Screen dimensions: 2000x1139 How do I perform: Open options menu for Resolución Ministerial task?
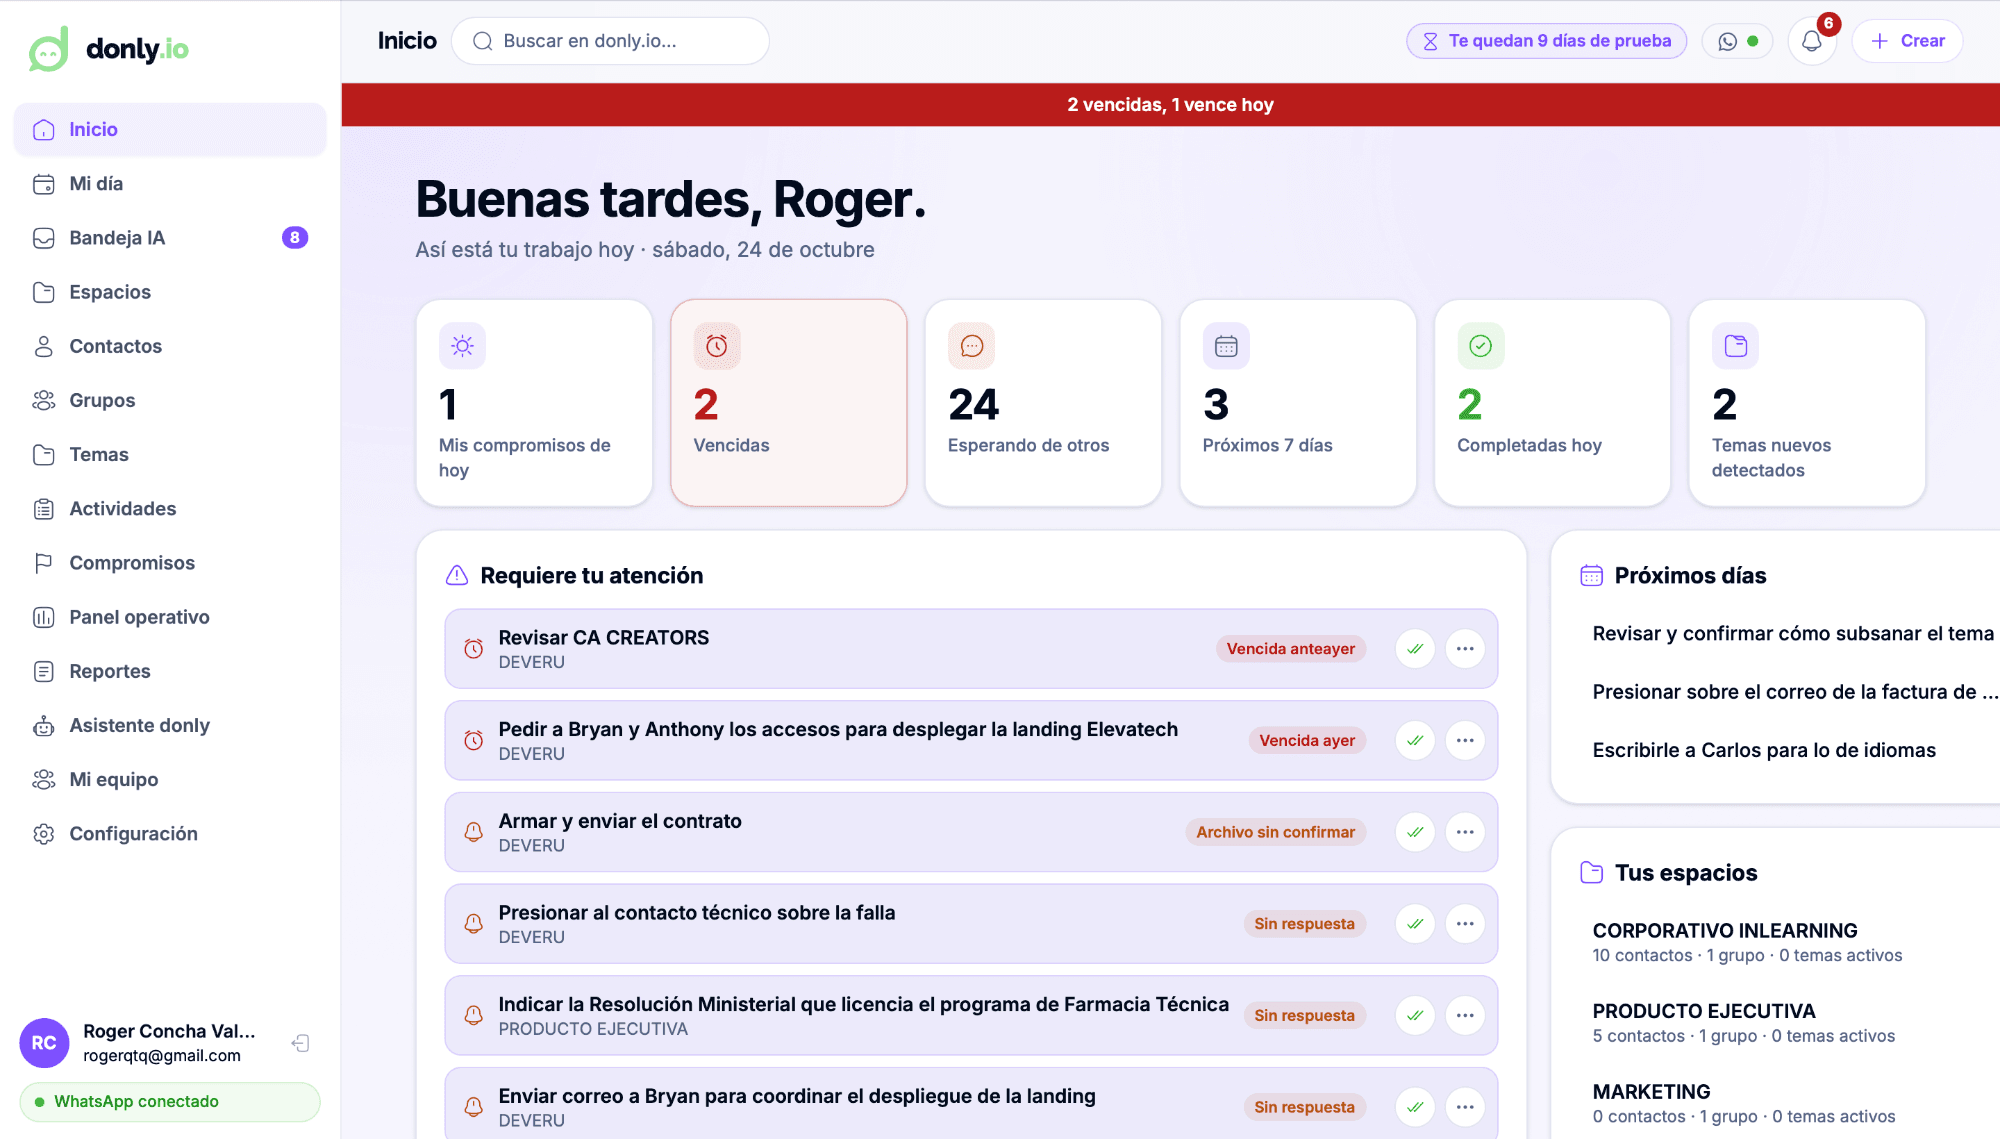tap(1465, 1016)
